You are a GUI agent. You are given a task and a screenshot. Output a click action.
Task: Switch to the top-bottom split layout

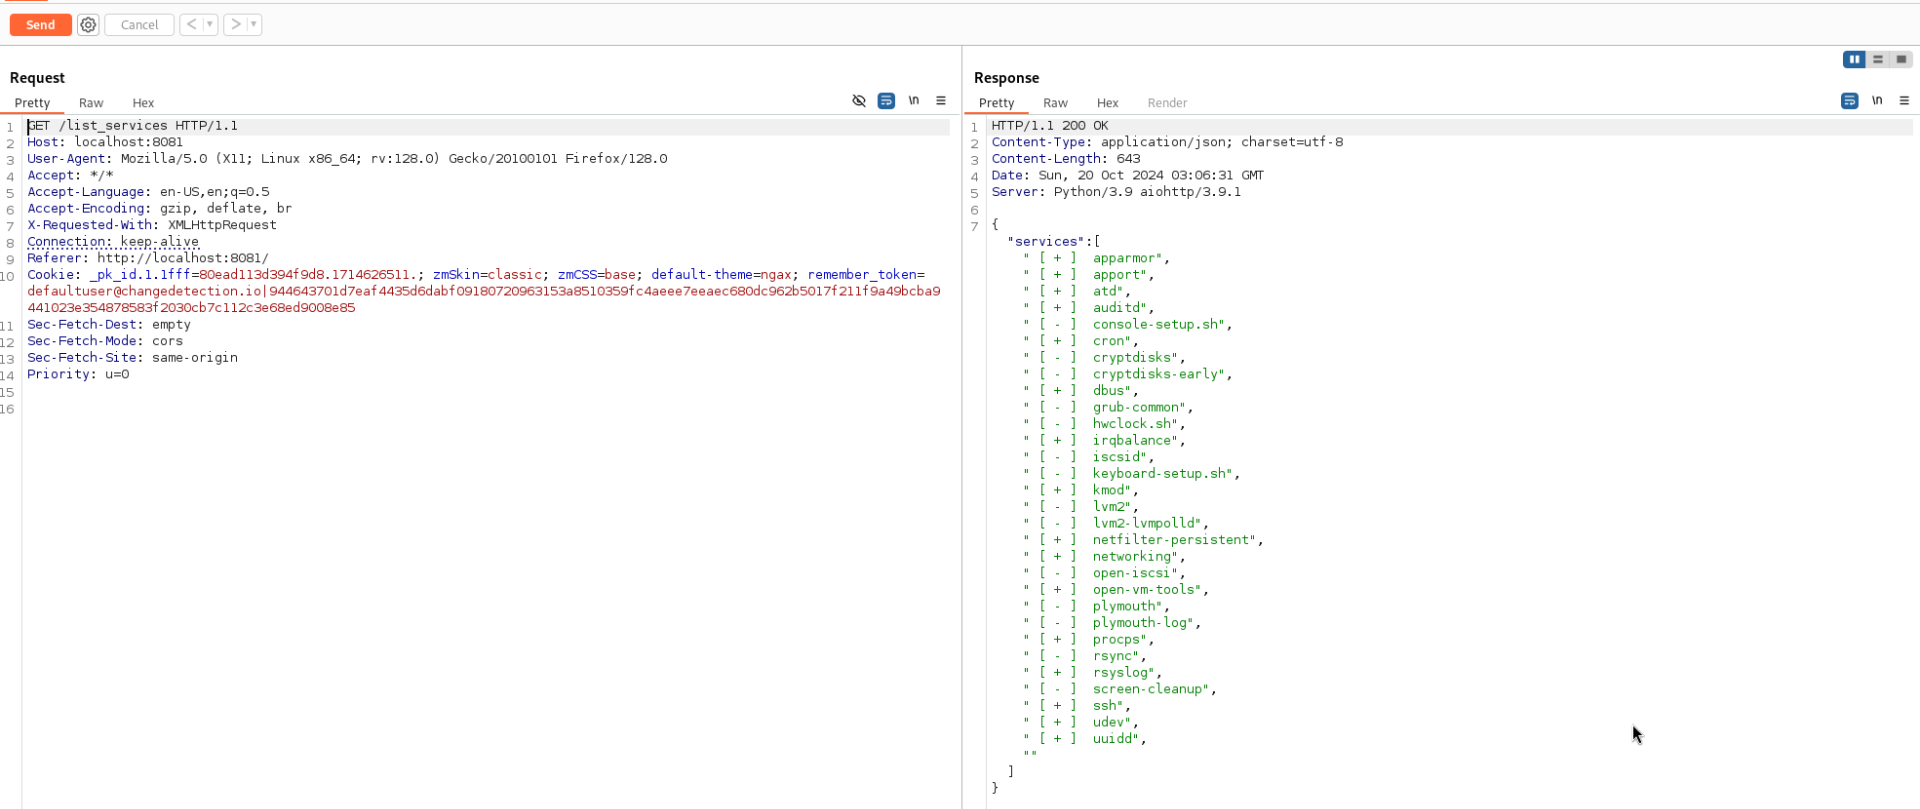point(1878,60)
